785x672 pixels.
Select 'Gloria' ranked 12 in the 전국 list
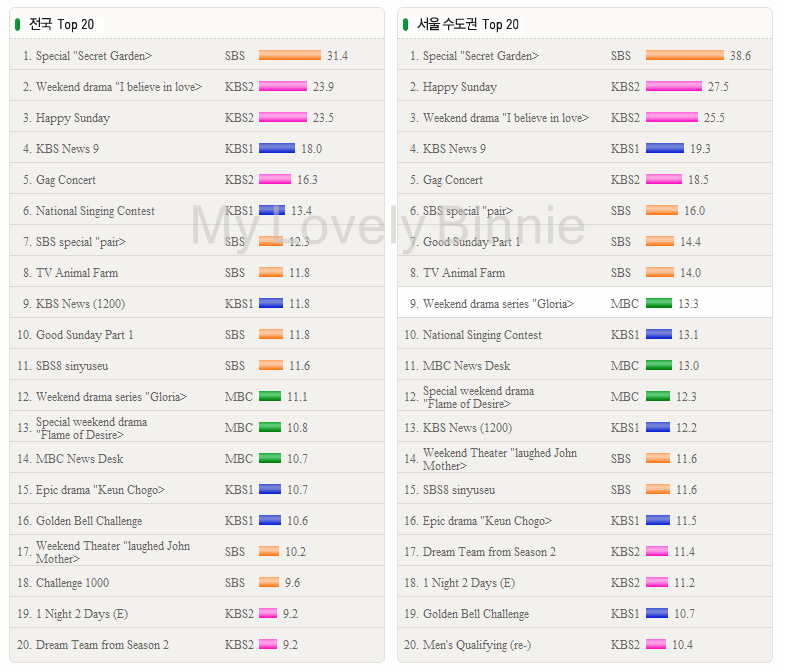click(x=111, y=397)
